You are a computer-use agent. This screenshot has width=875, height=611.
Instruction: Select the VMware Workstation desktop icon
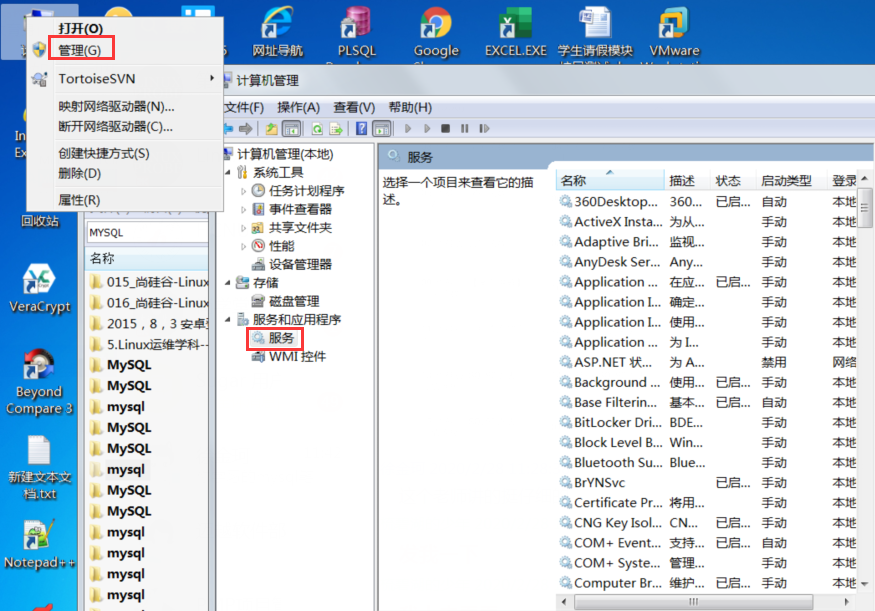tap(674, 31)
